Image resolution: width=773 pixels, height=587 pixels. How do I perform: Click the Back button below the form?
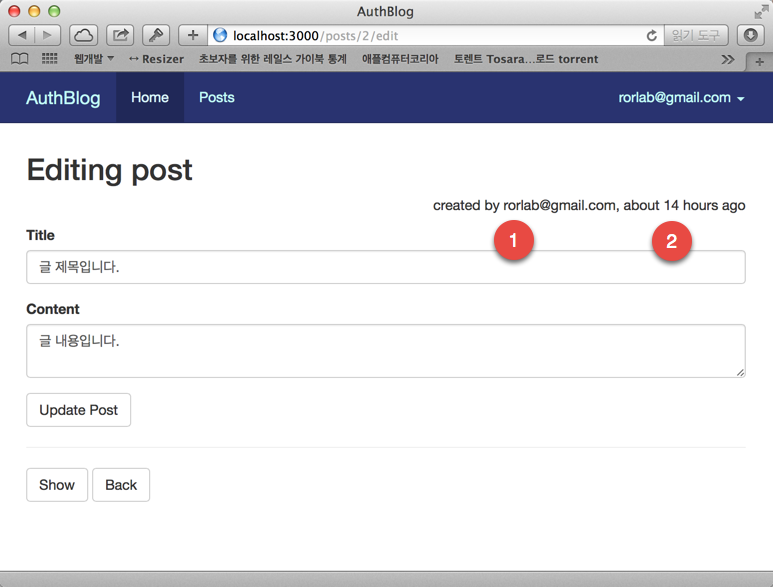coord(121,485)
